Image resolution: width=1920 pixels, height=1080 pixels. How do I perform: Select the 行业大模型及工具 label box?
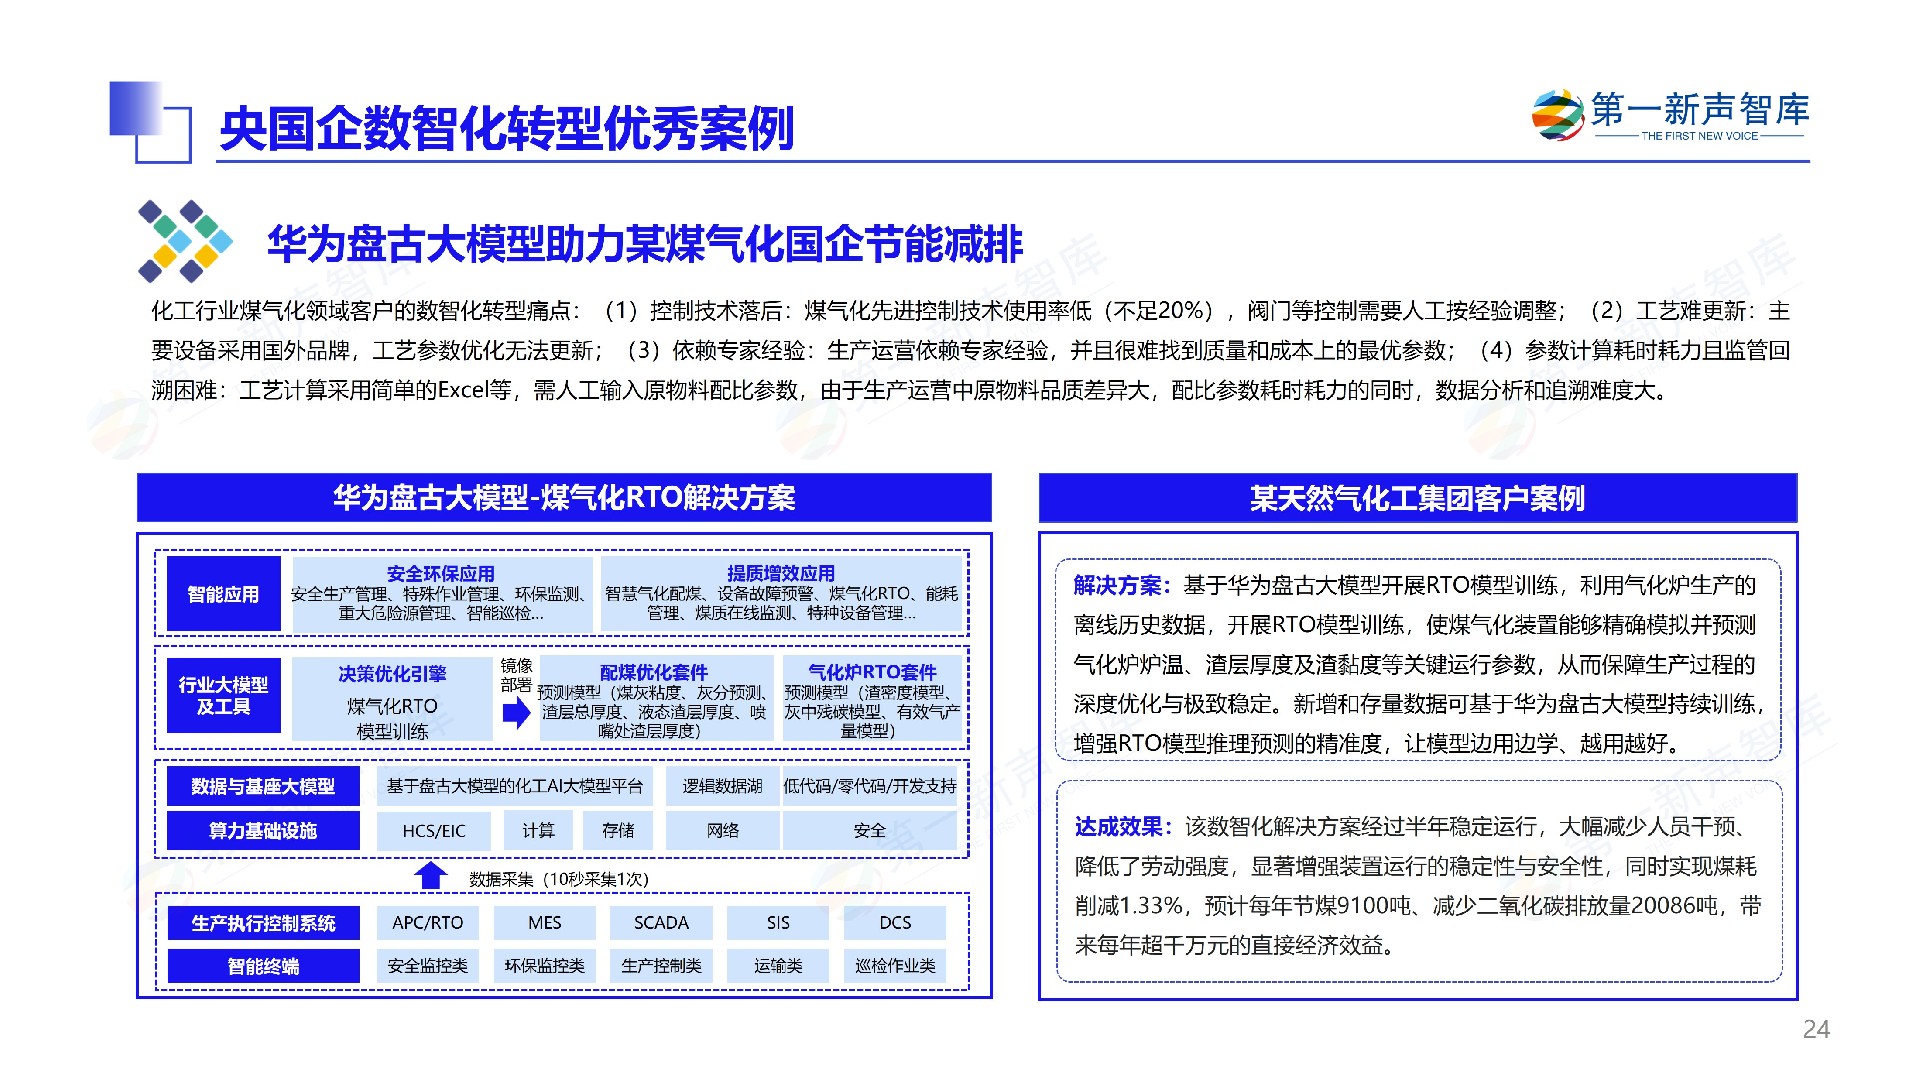point(223,695)
